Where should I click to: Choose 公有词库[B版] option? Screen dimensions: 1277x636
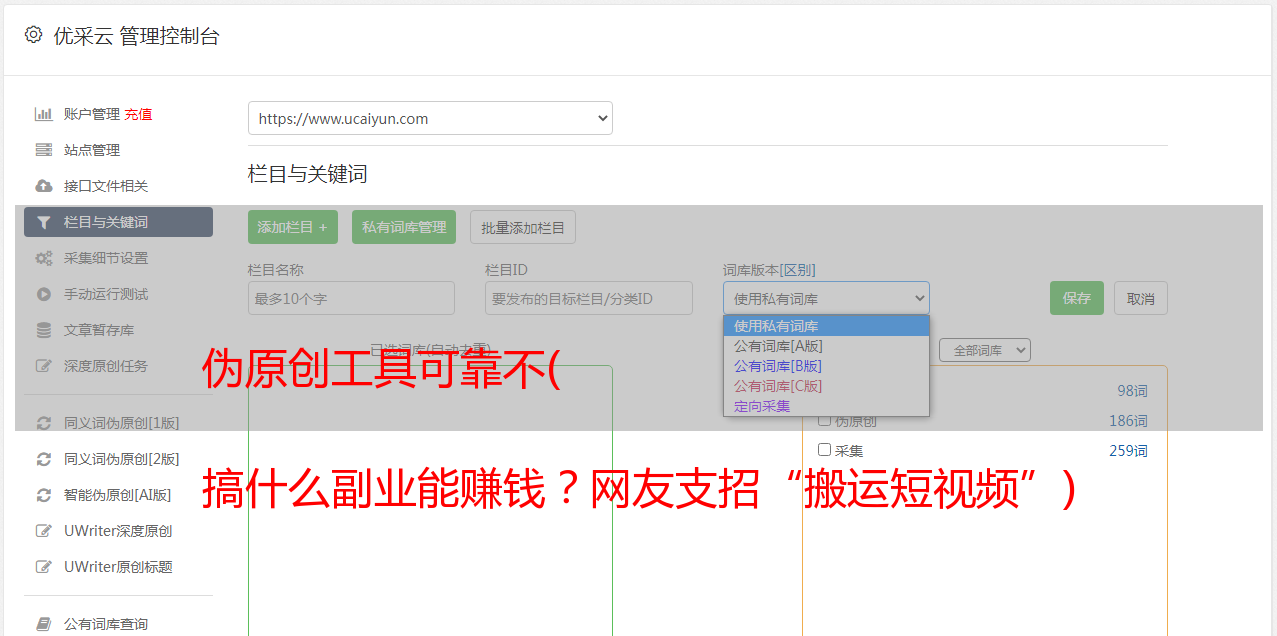click(826, 366)
